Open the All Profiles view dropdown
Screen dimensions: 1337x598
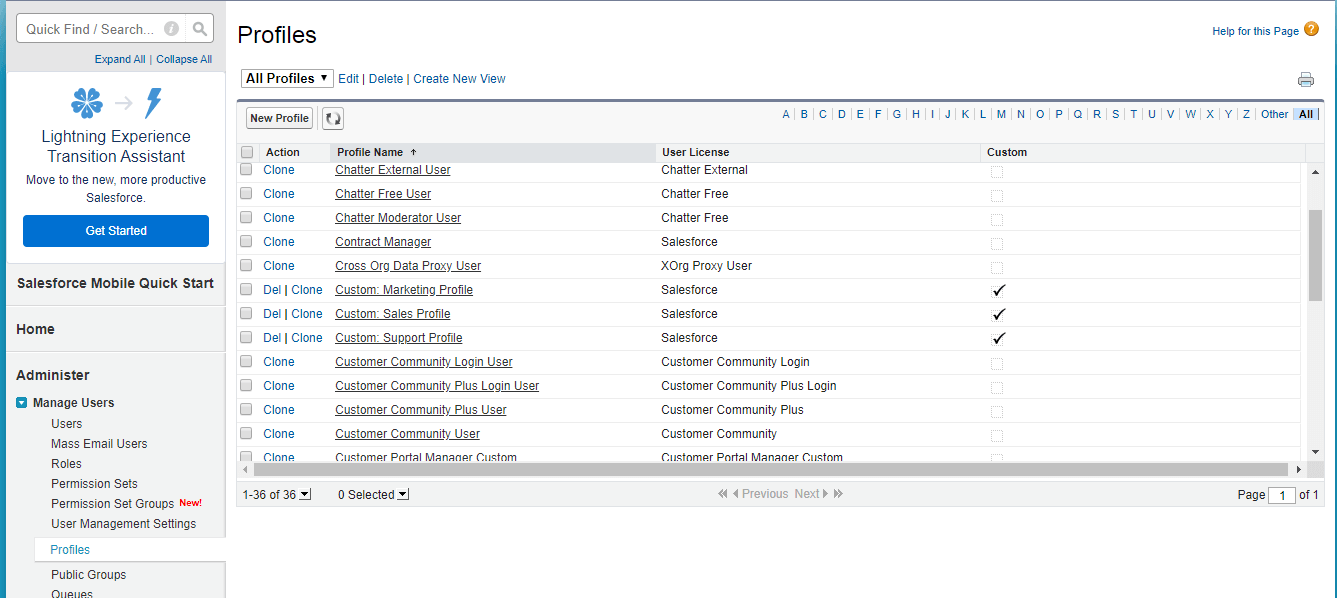[287, 78]
